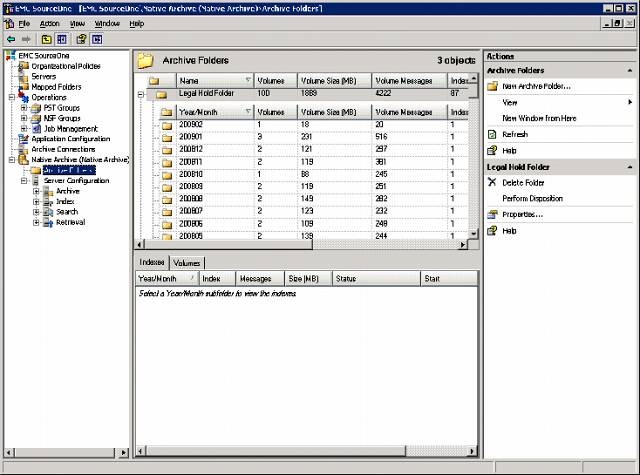This screenshot has height=475, width=640.
Task: Click the PST Groups tree icon
Action: [36, 108]
